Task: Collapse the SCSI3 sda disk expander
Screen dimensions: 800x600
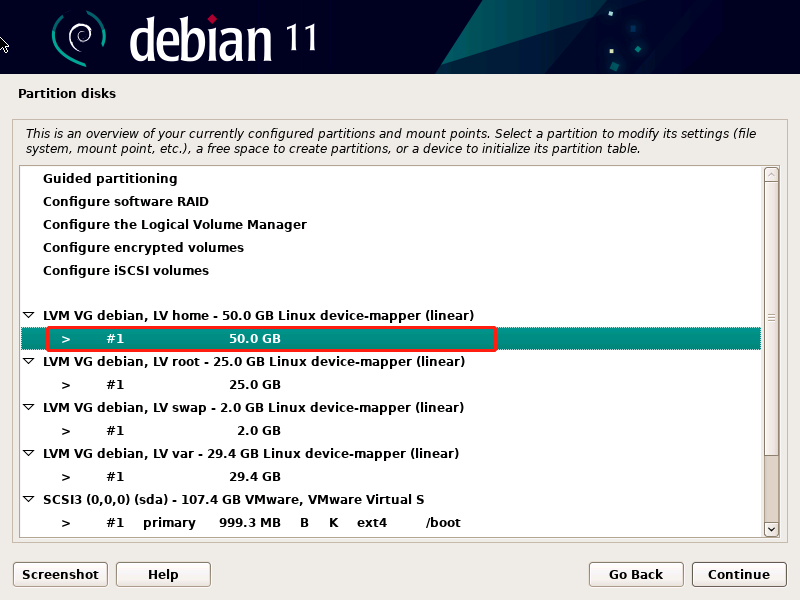Action: pyautogui.click(x=29, y=499)
